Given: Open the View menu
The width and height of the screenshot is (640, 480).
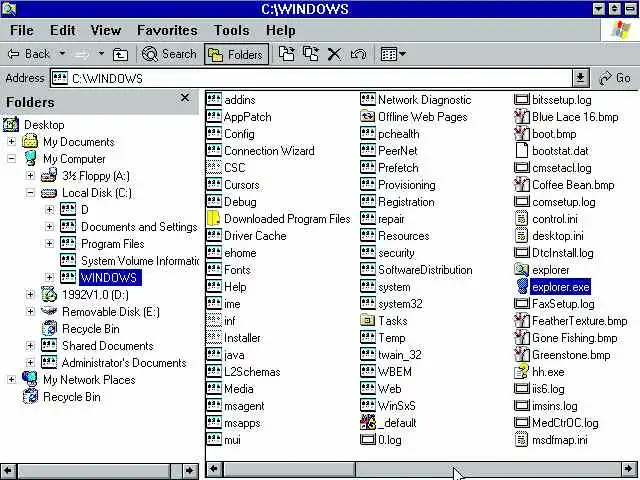Looking at the screenshot, I should [106, 30].
